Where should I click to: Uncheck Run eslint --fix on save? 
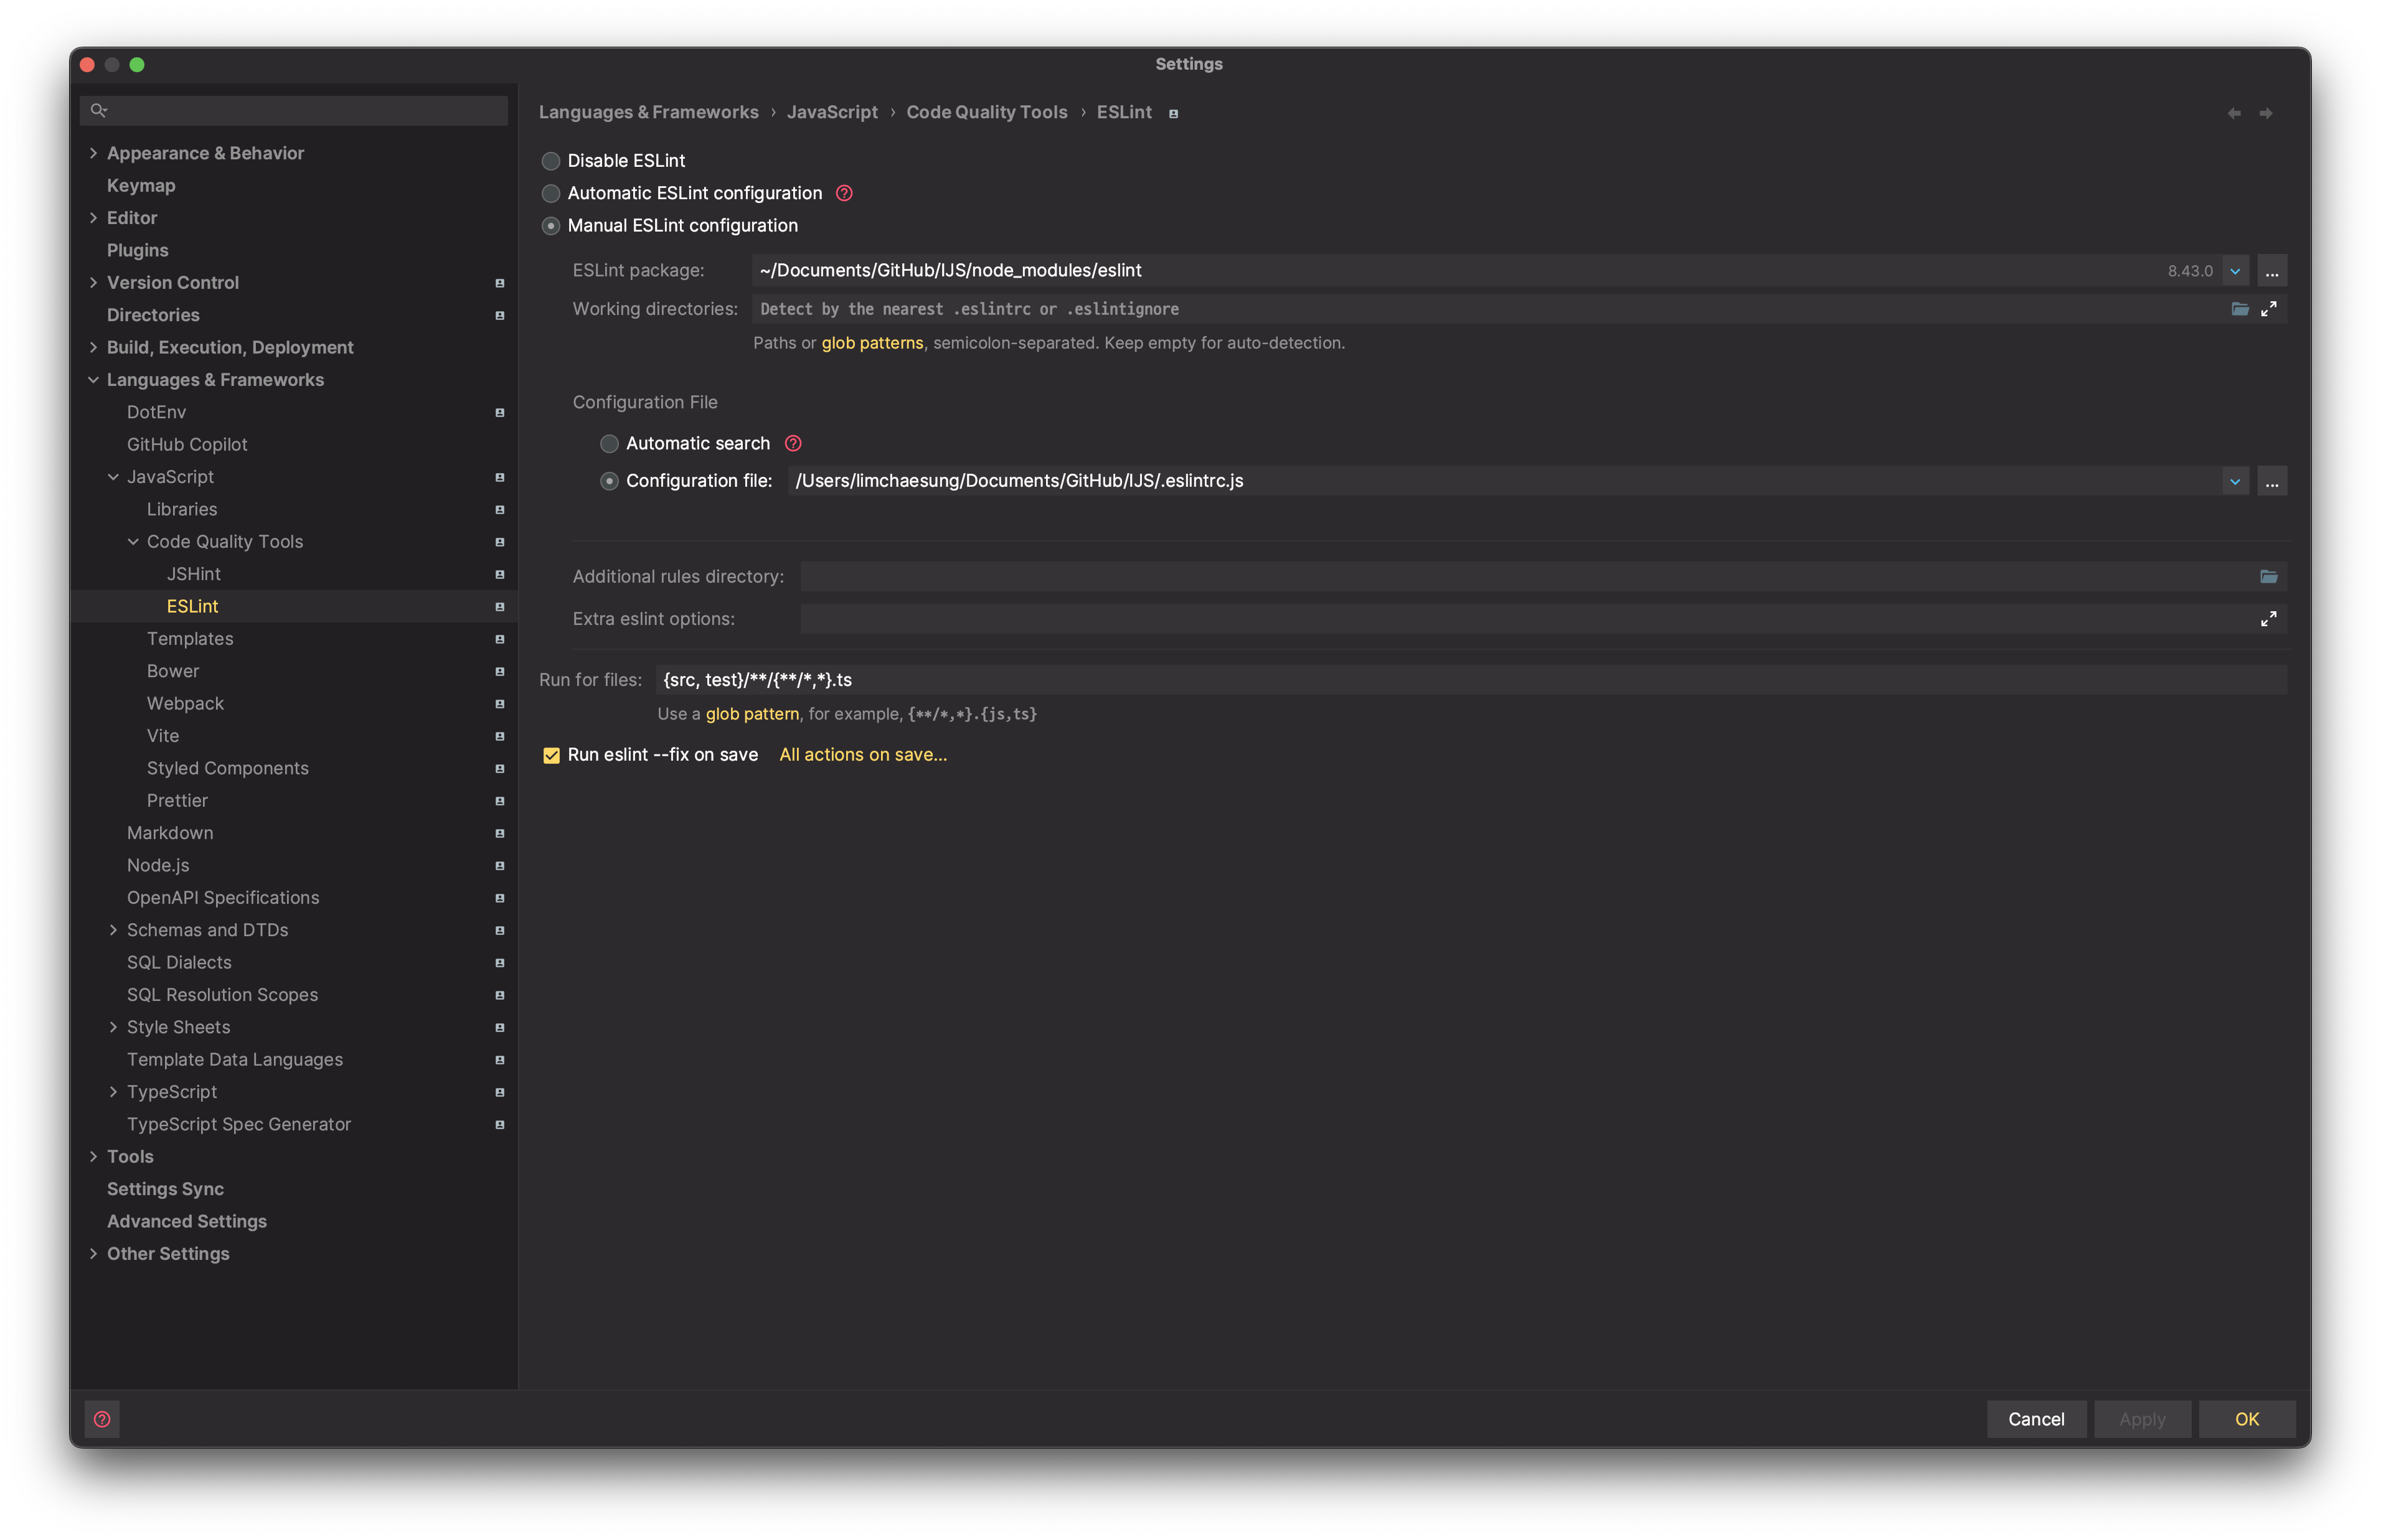click(x=551, y=755)
